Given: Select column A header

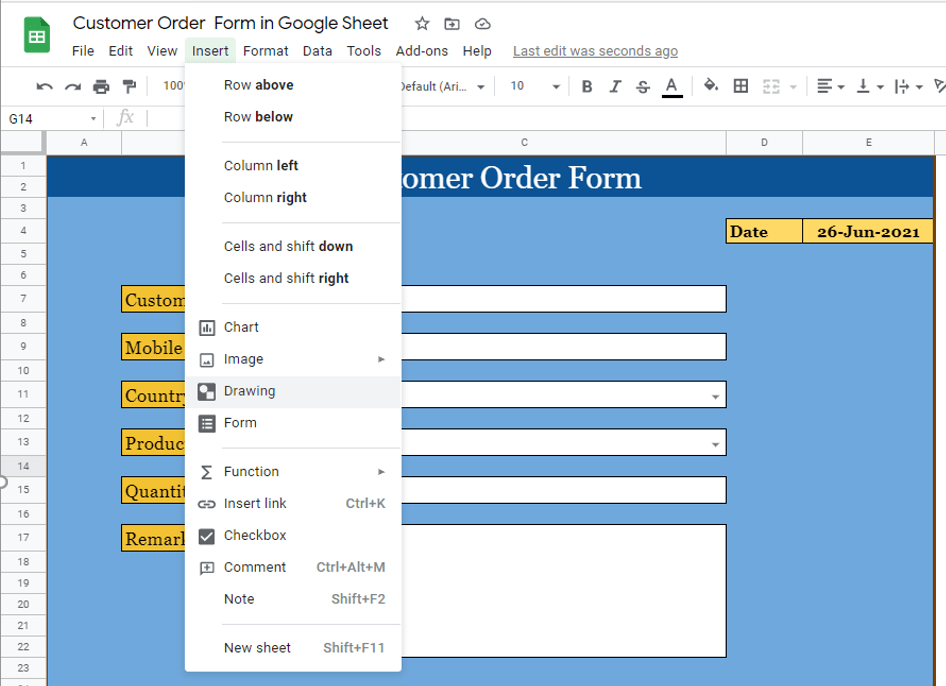Looking at the screenshot, I should click(84, 143).
